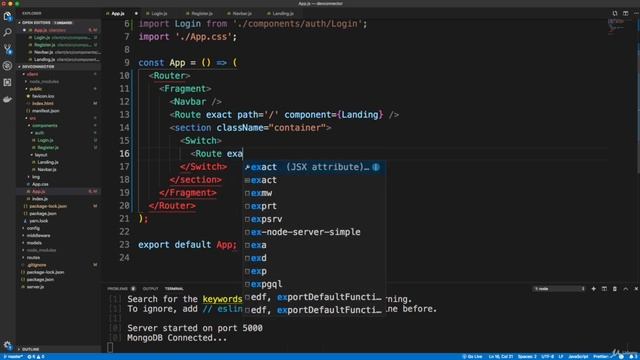
Task: Open notifications bell in status bar
Action: pyautogui.click(x=632, y=356)
